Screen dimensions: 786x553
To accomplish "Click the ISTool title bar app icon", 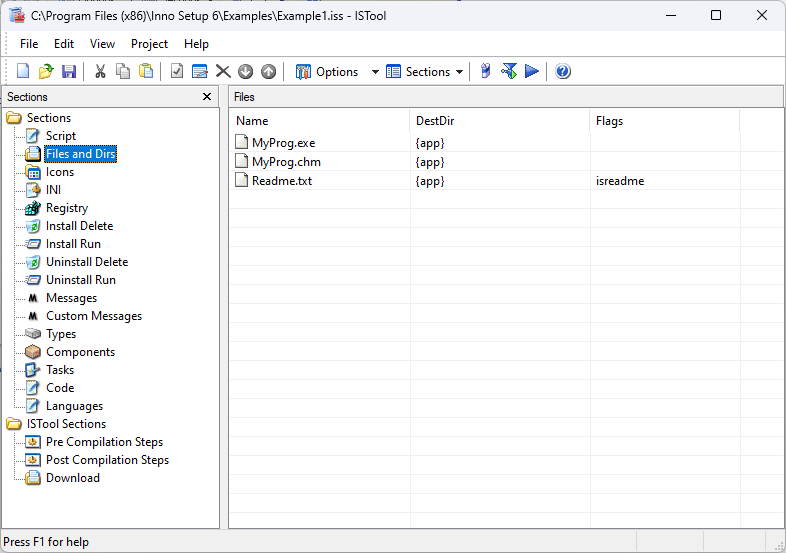I will (x=18, y=16).
